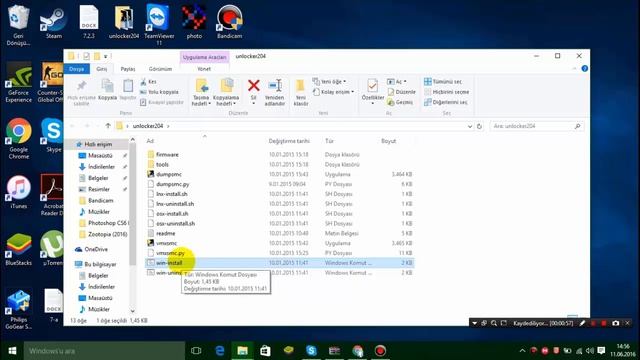Screen dimensions: 640x360
Task: Click the Yapıştır clipboard icon
Action: (128, 90)
